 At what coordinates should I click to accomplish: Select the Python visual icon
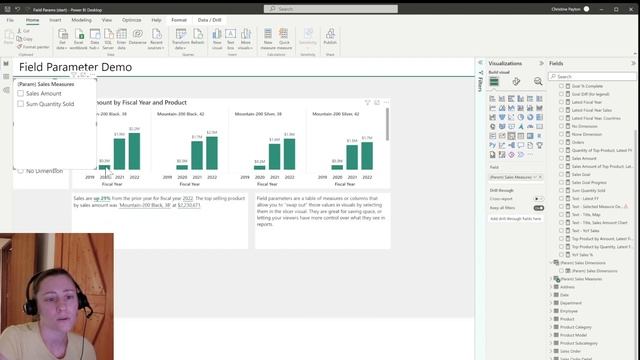(x=493, y=145)
